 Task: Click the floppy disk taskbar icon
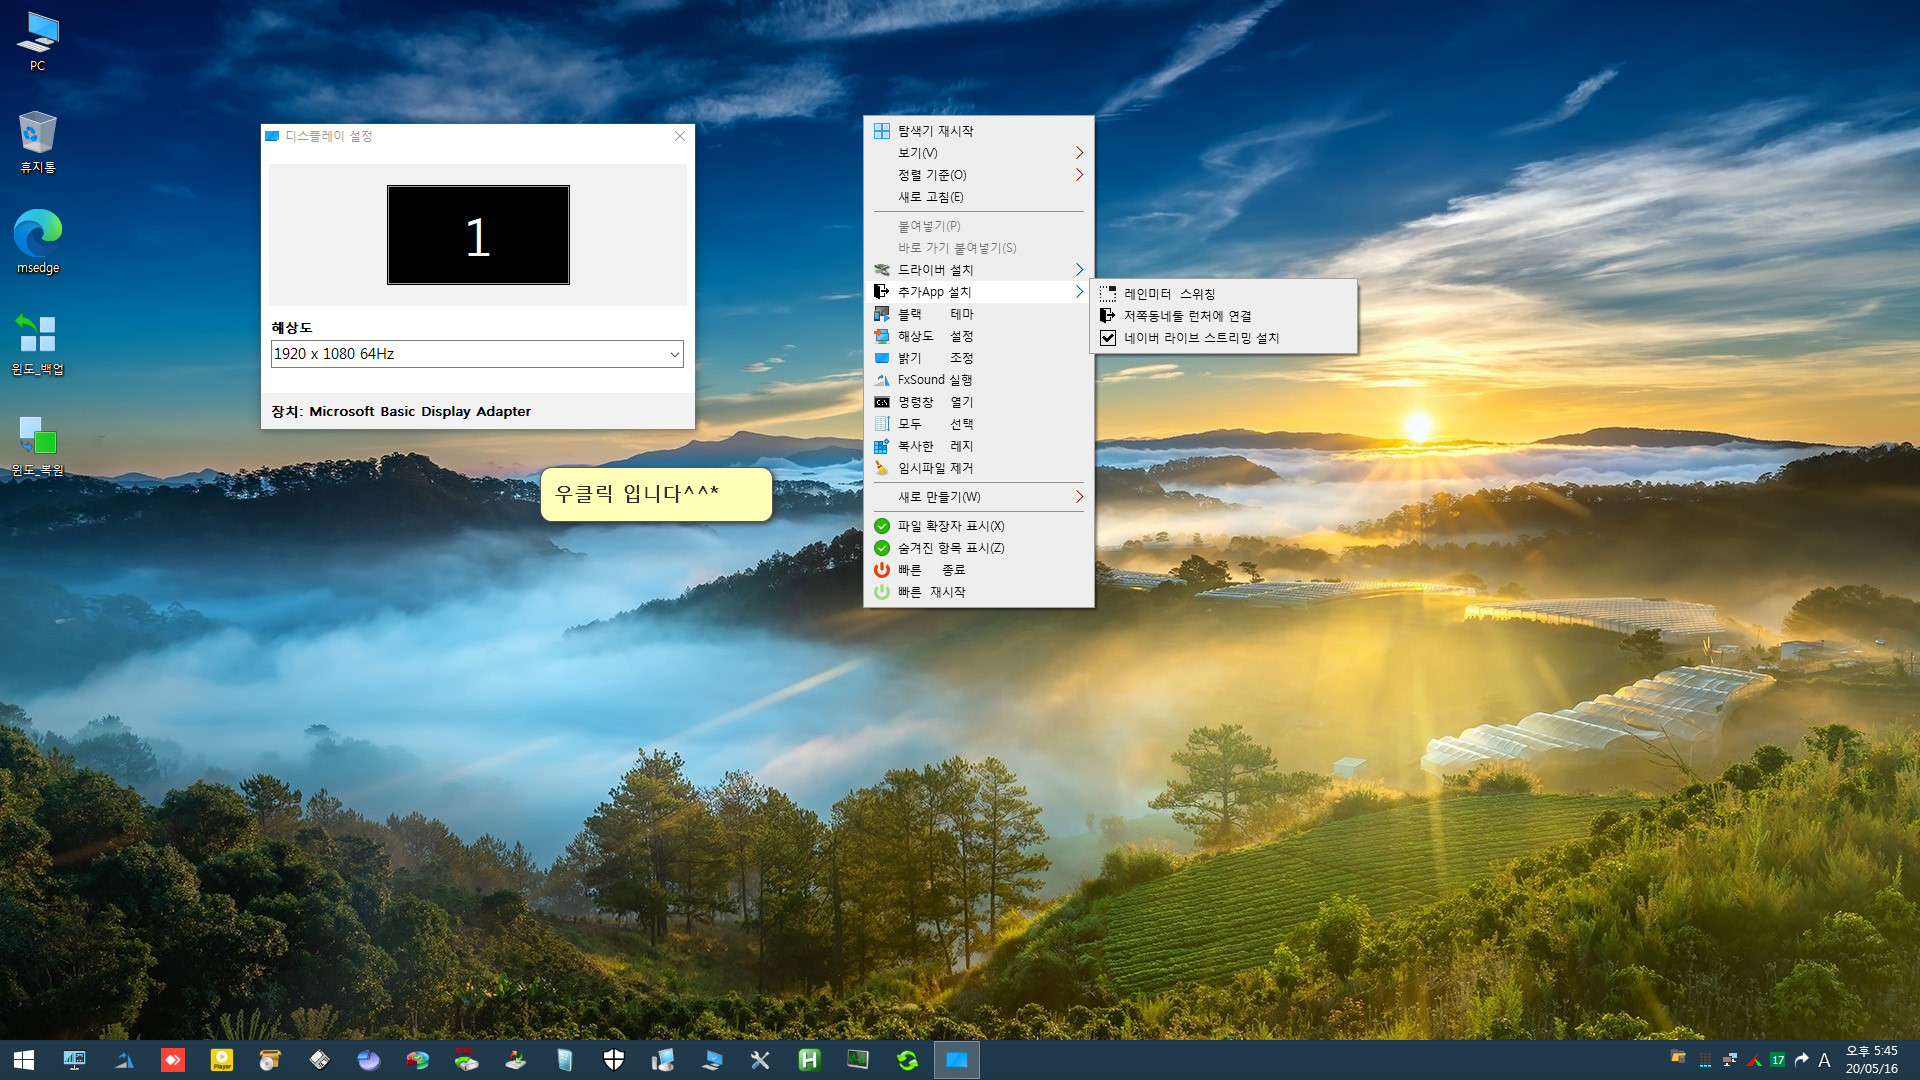[320, 1060]
